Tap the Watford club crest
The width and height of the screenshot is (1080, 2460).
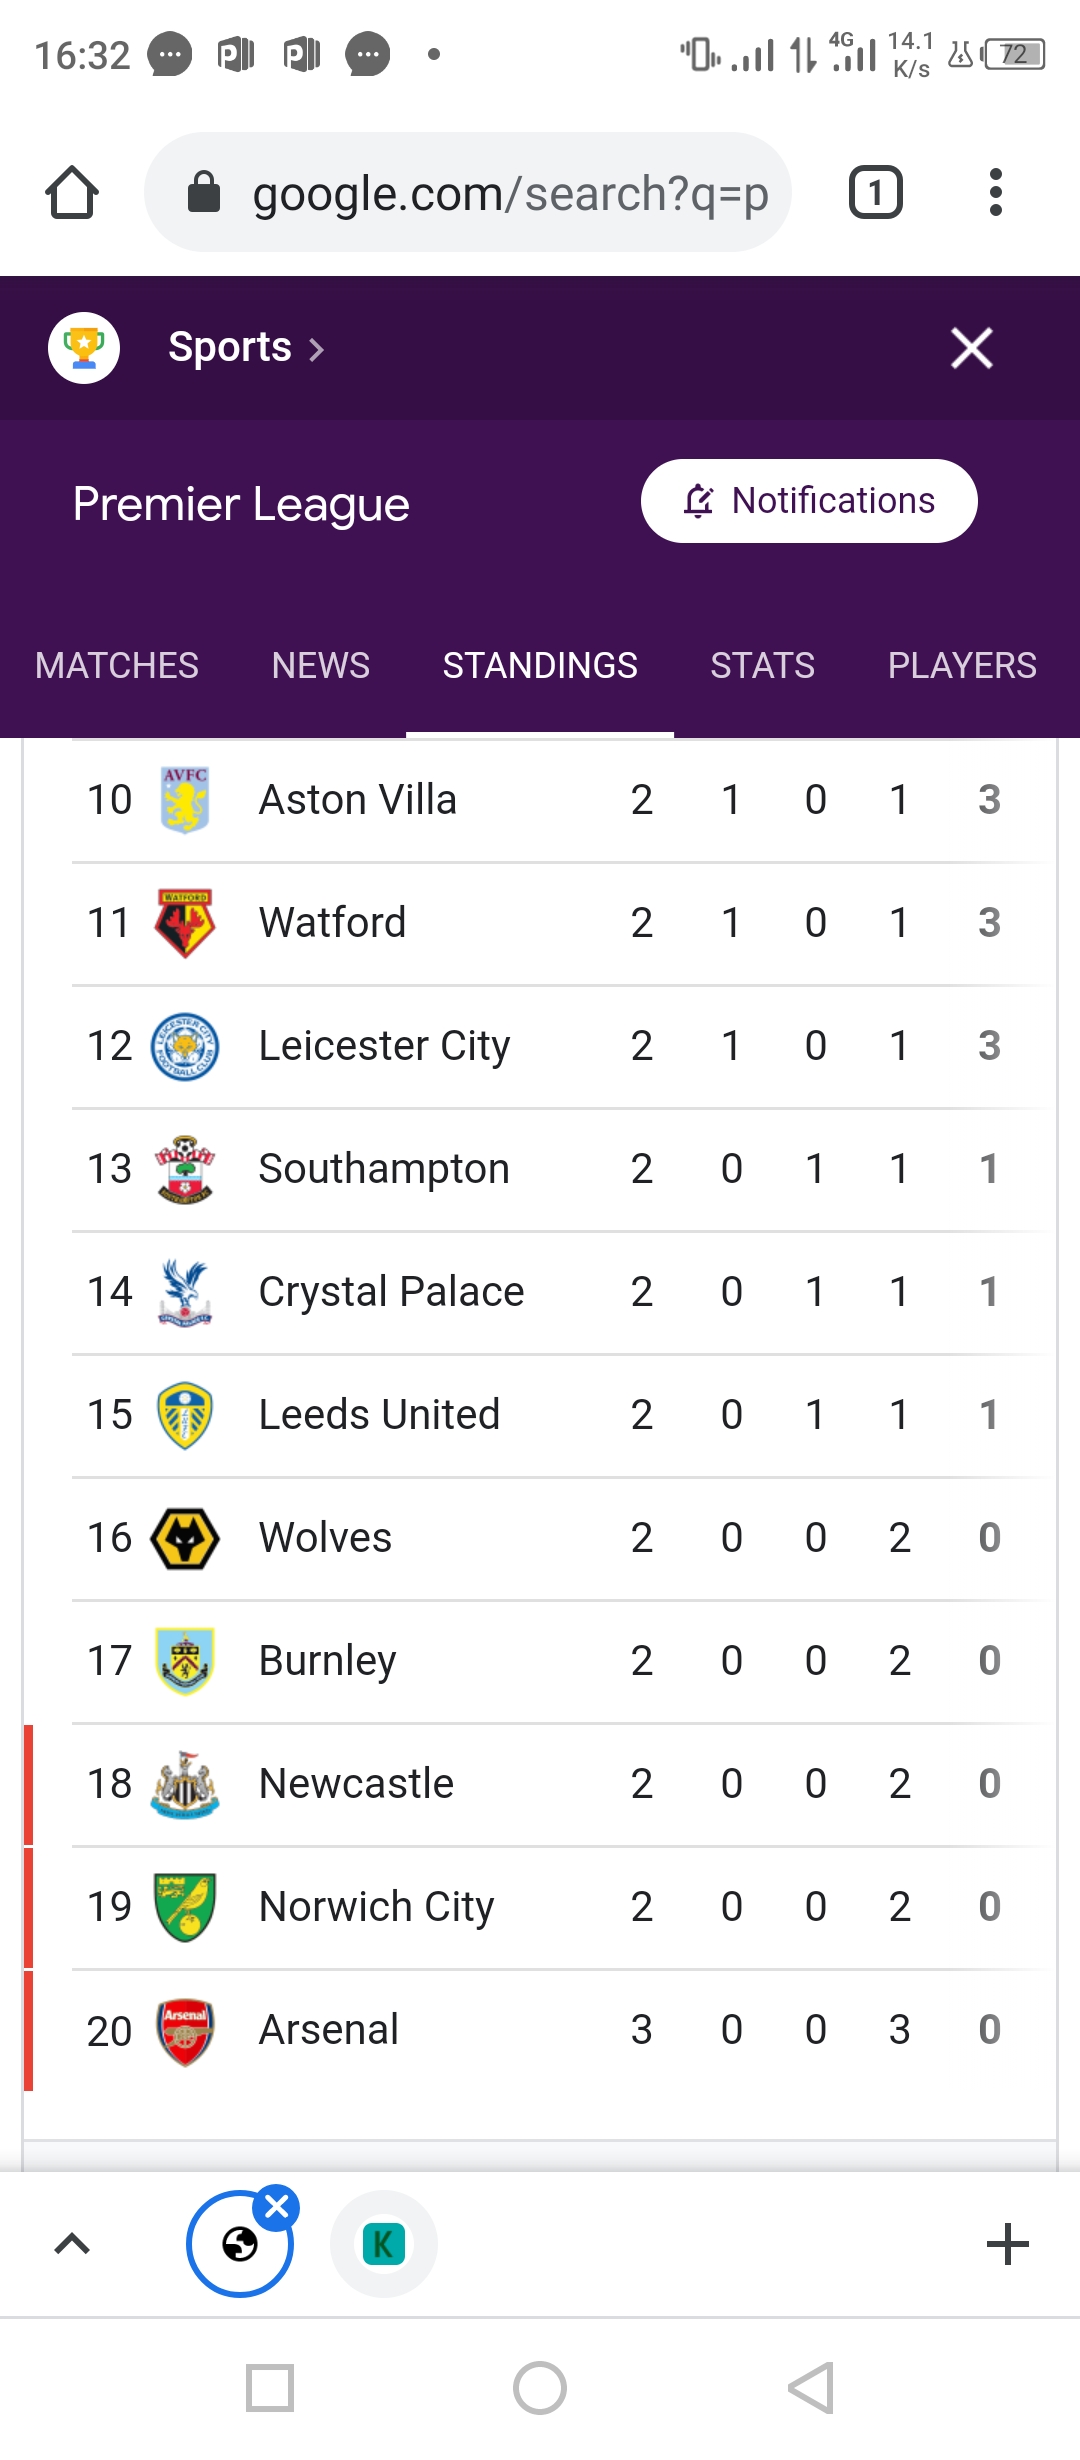[185, 923]
